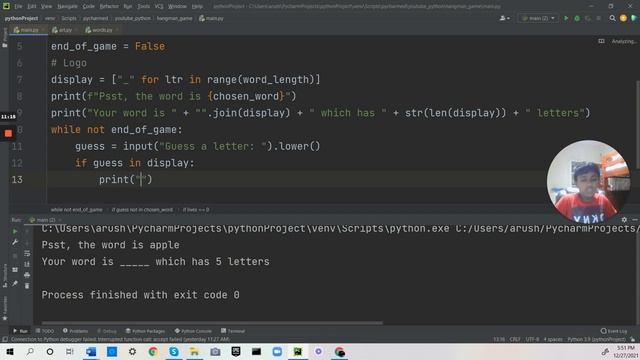The height and width of the screenshot is (360, 640).
Task: Open the Favorites tool window from the left sidebar
Action: pyautogui.click(x=4, y=308)
